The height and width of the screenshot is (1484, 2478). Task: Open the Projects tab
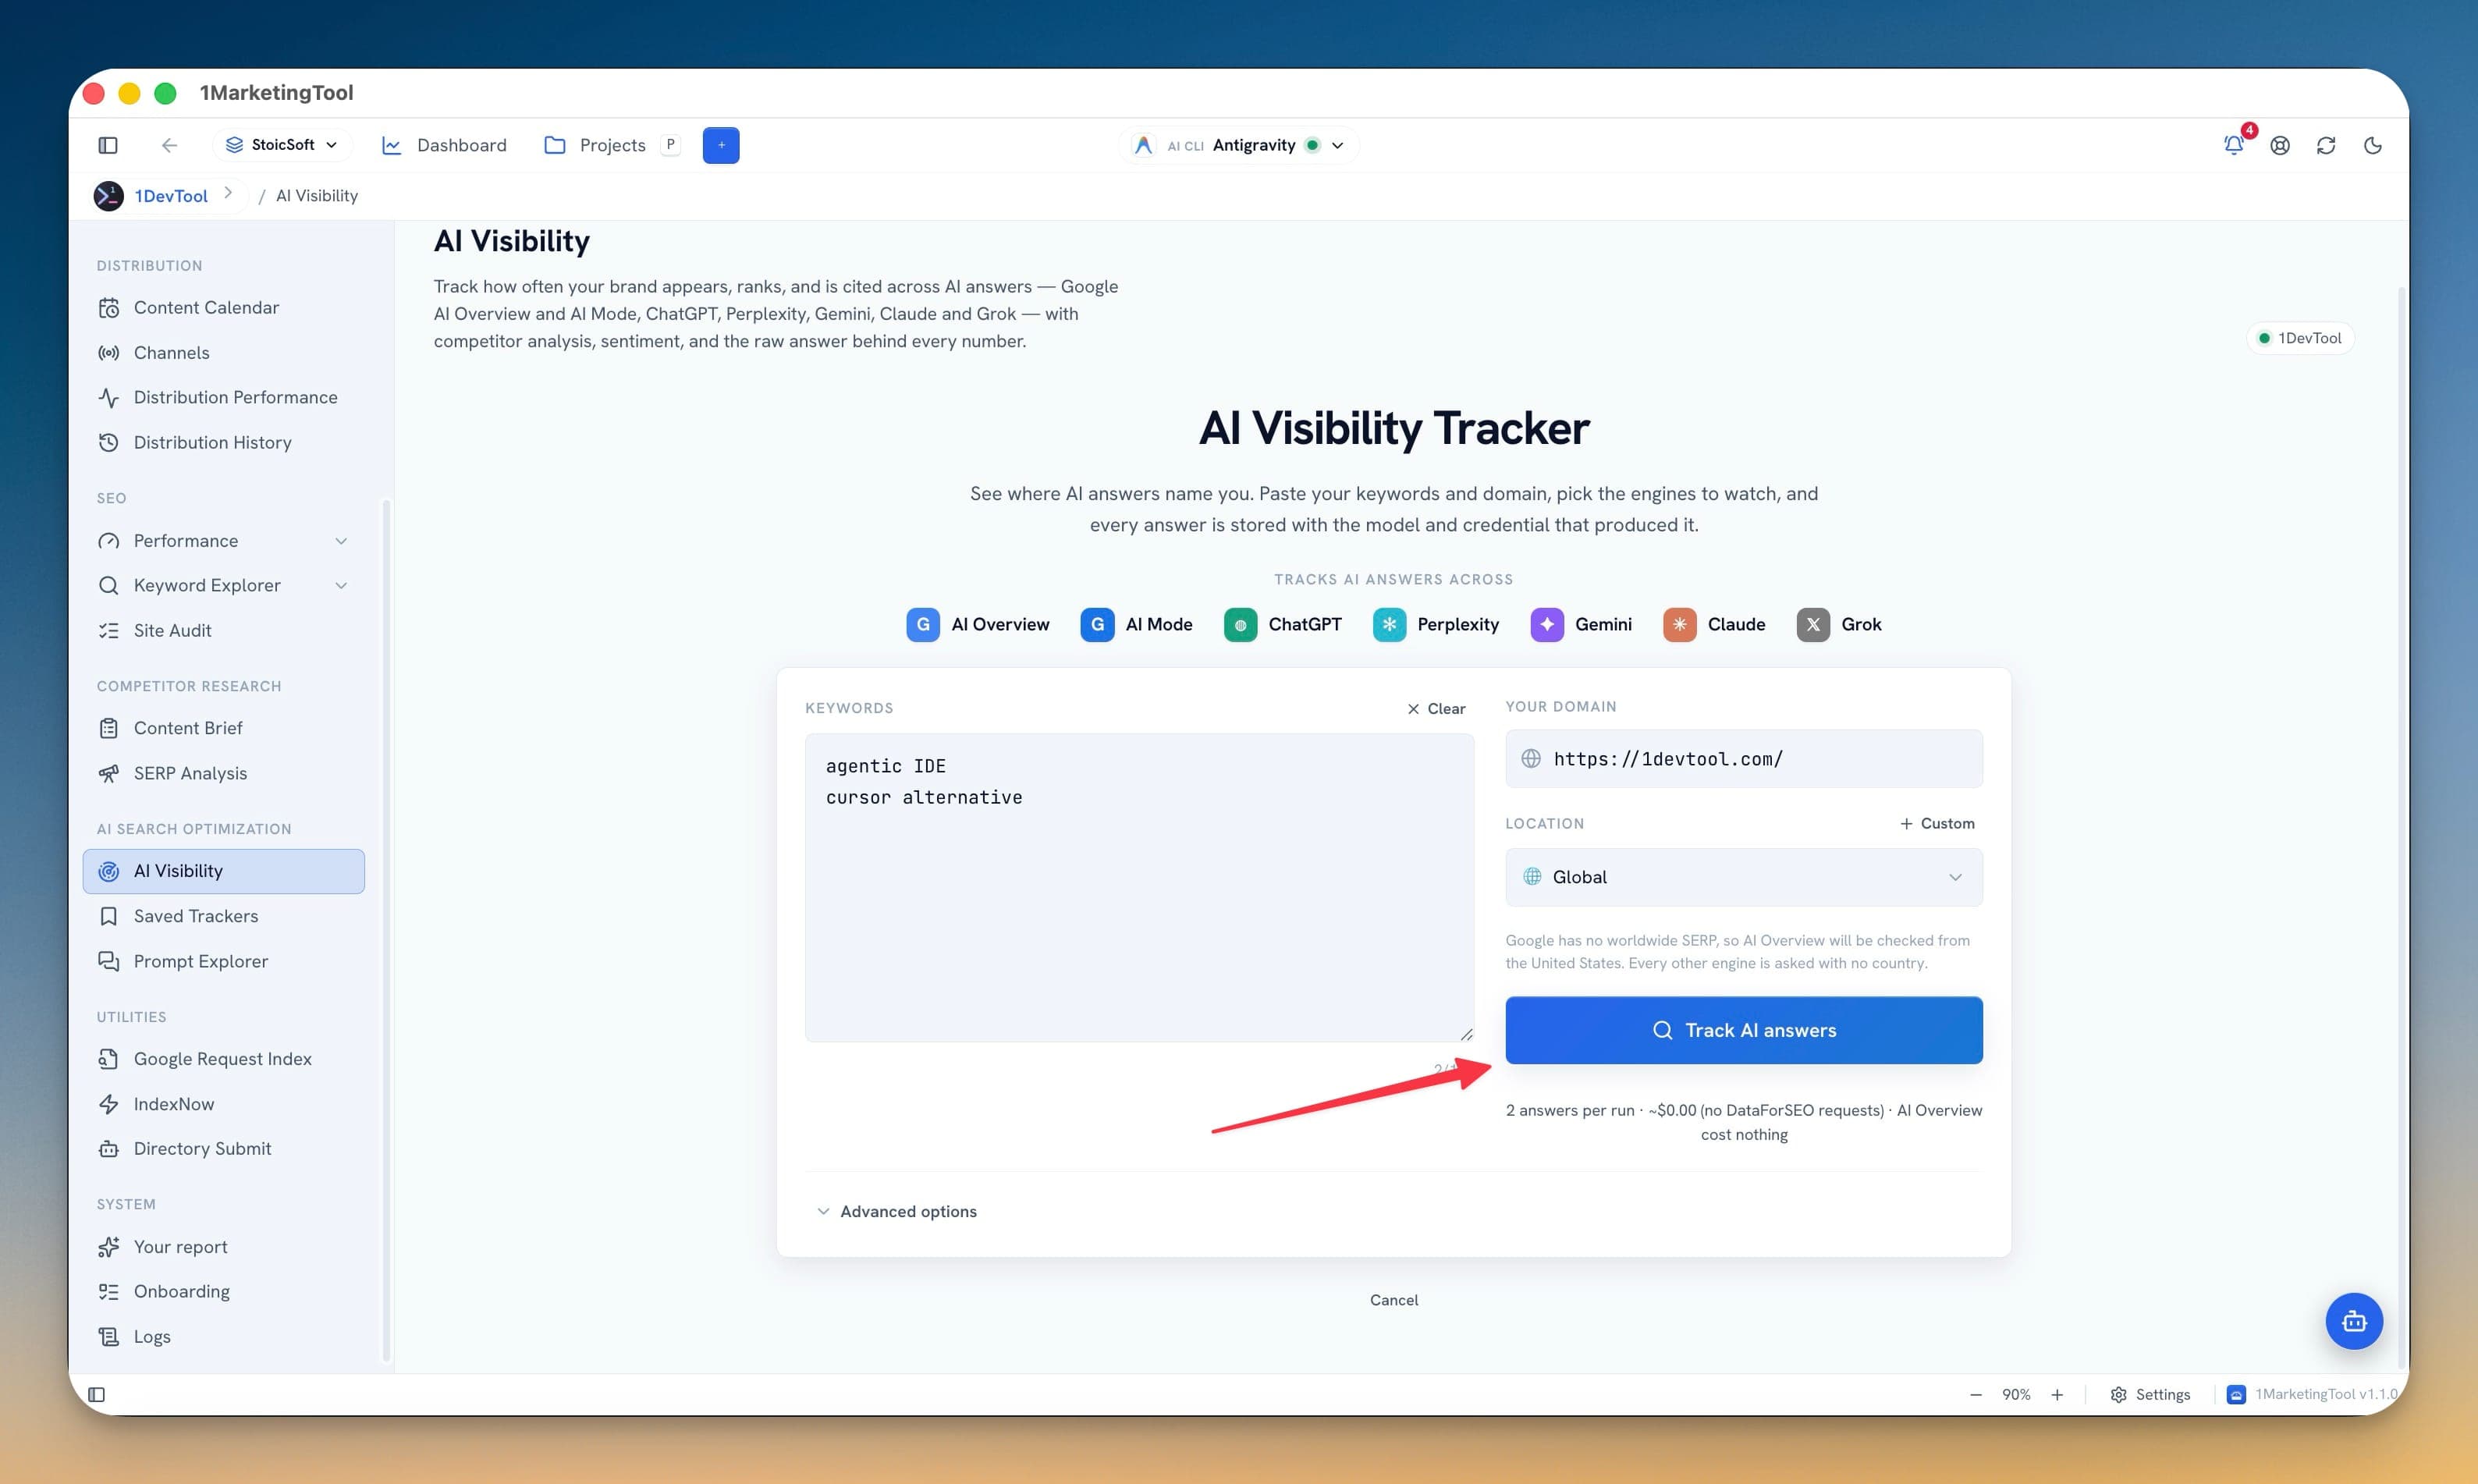coord(595,145)
